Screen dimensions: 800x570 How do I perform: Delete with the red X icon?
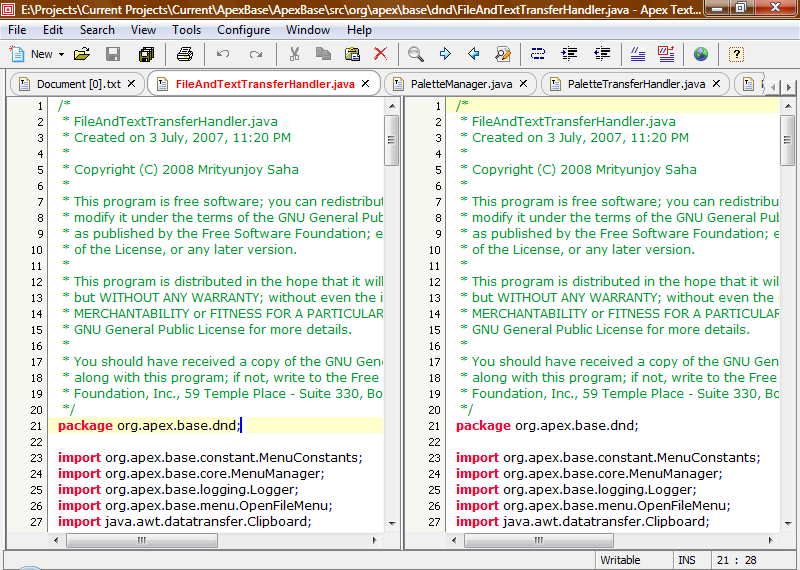(x=381, y=54)
